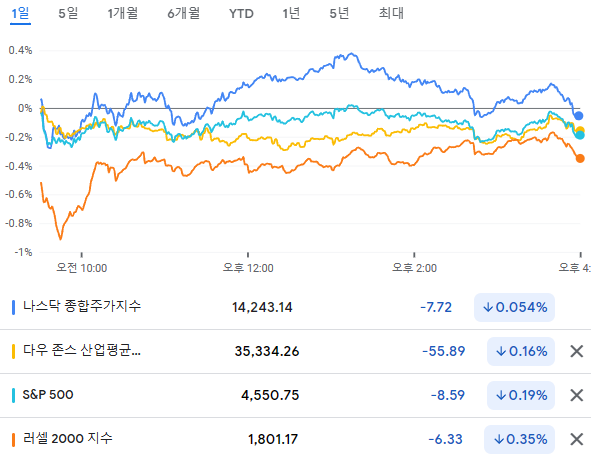591x456 pixels.
Task: Click the -8.59 point change
Action: (x=448, y=395)
